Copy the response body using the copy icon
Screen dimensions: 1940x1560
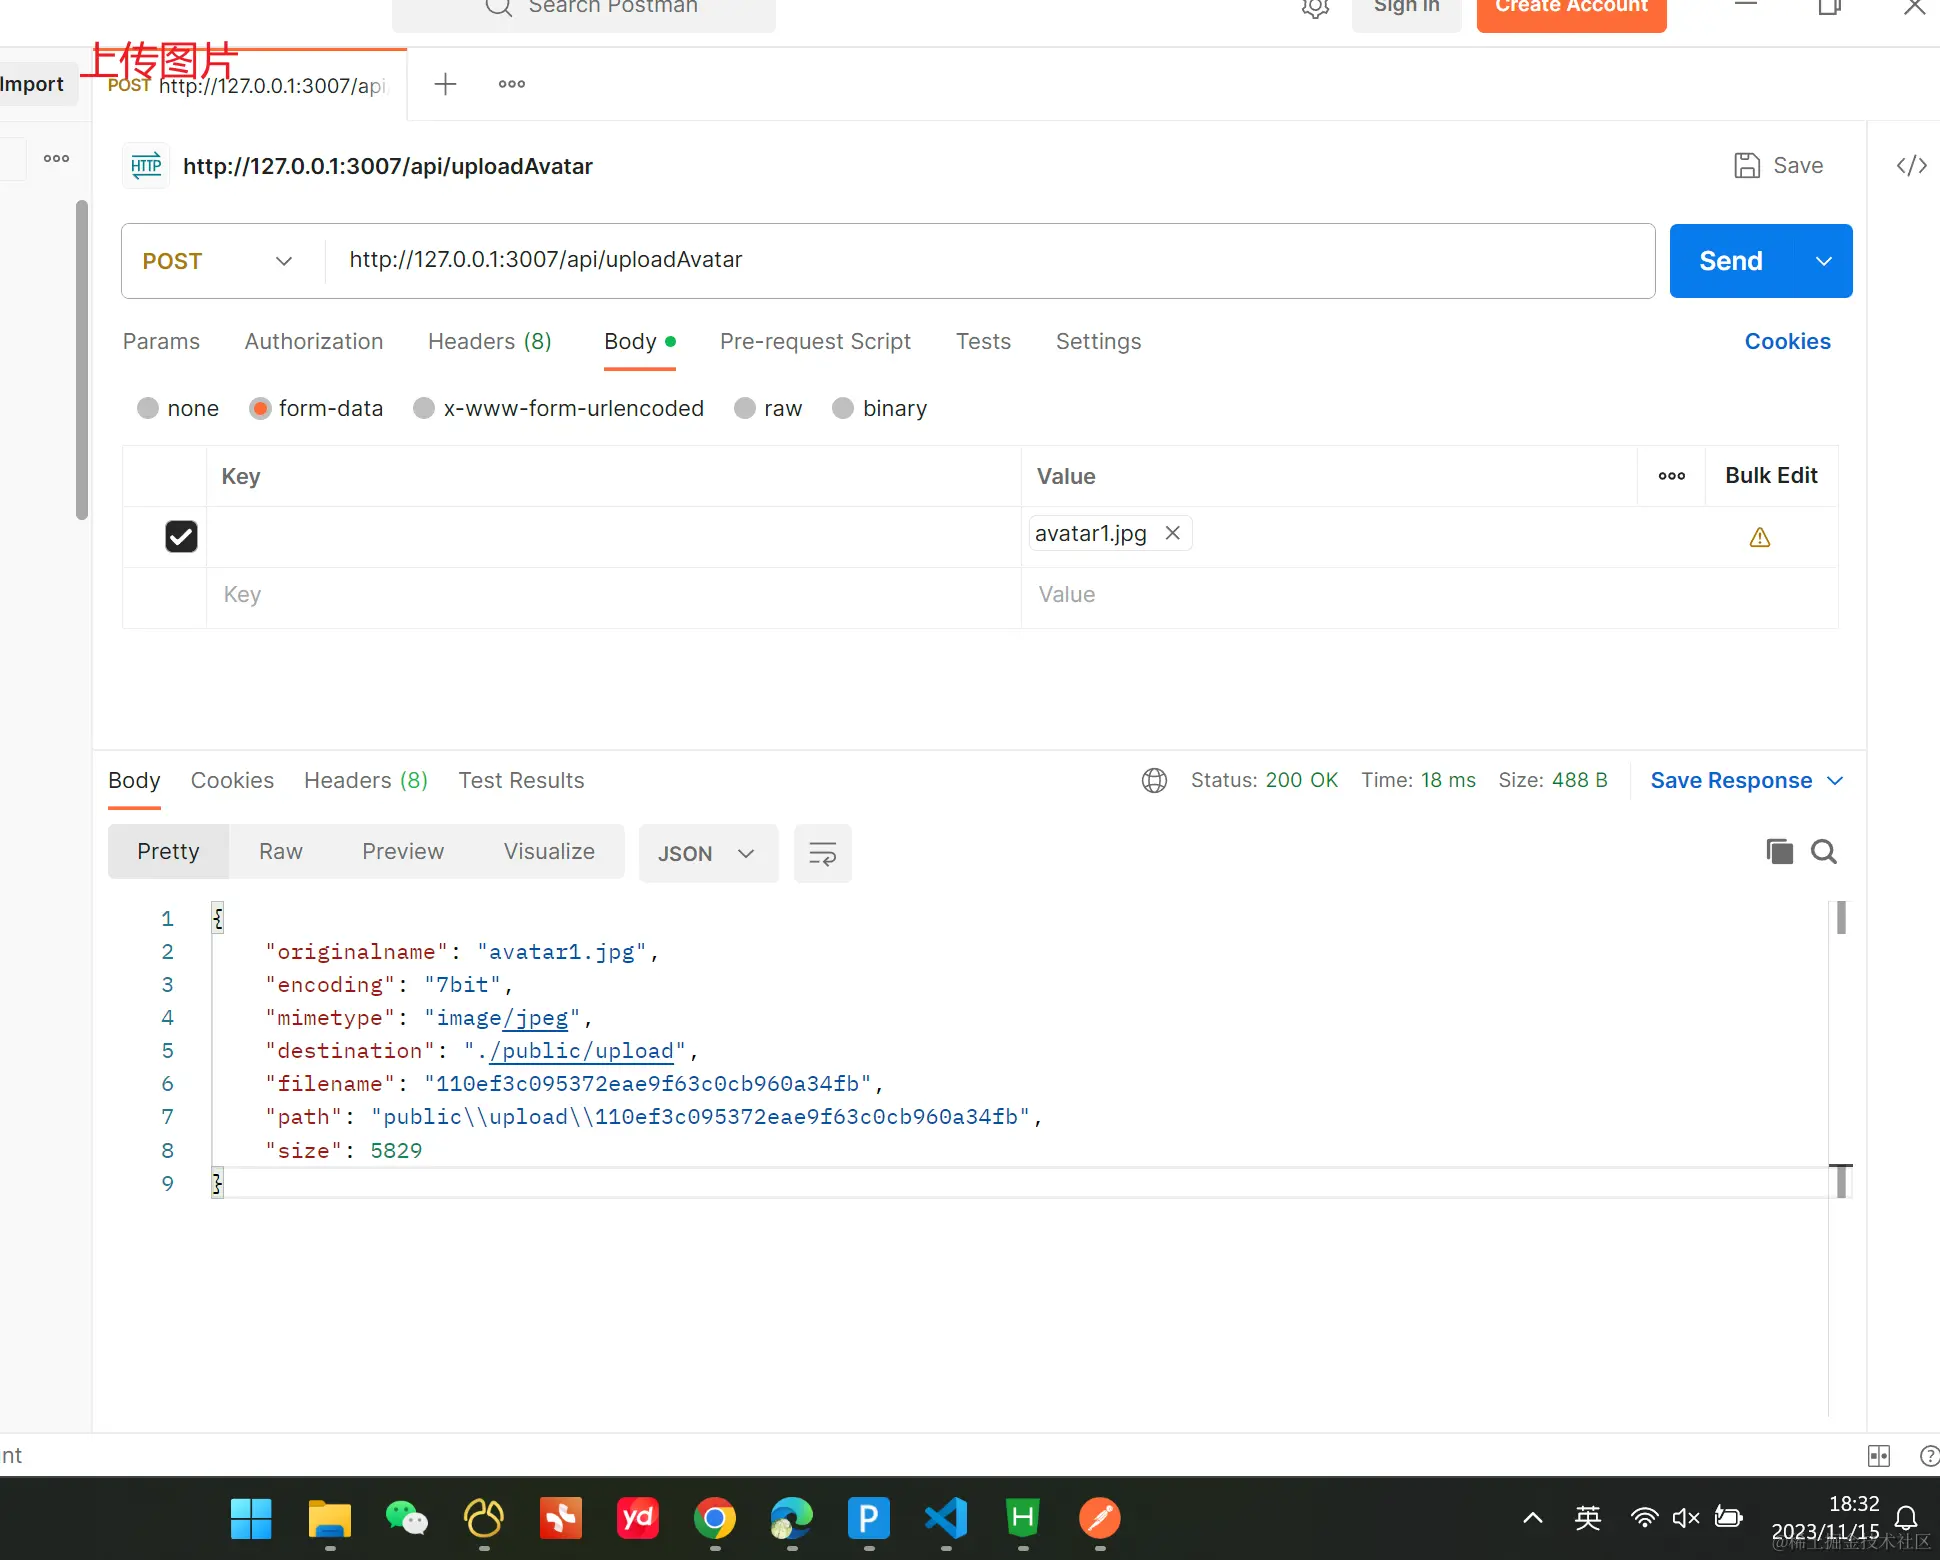[1779, 852]
